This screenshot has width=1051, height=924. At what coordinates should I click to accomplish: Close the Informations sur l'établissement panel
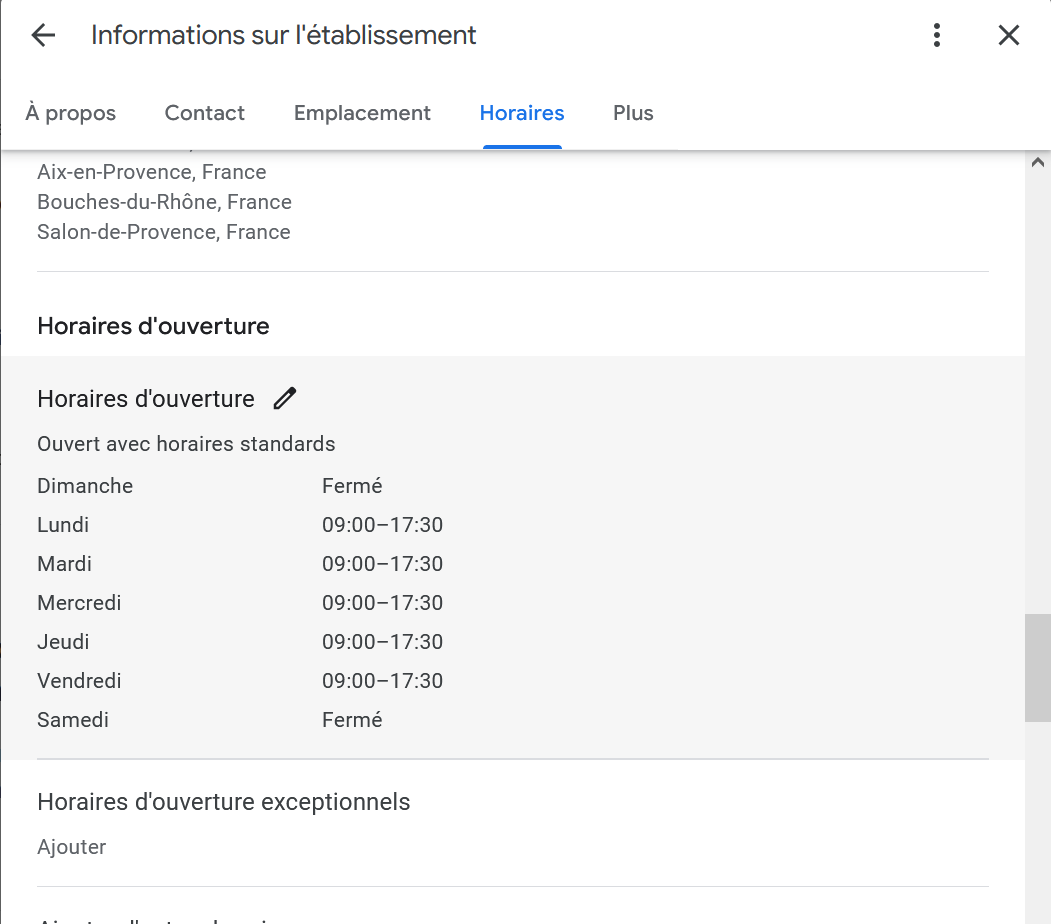[1009, 36]
